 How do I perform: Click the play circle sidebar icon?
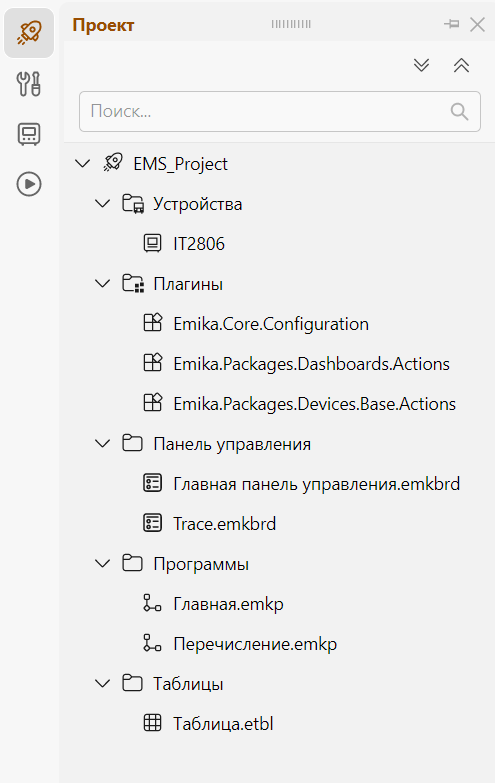coord(29,184)
